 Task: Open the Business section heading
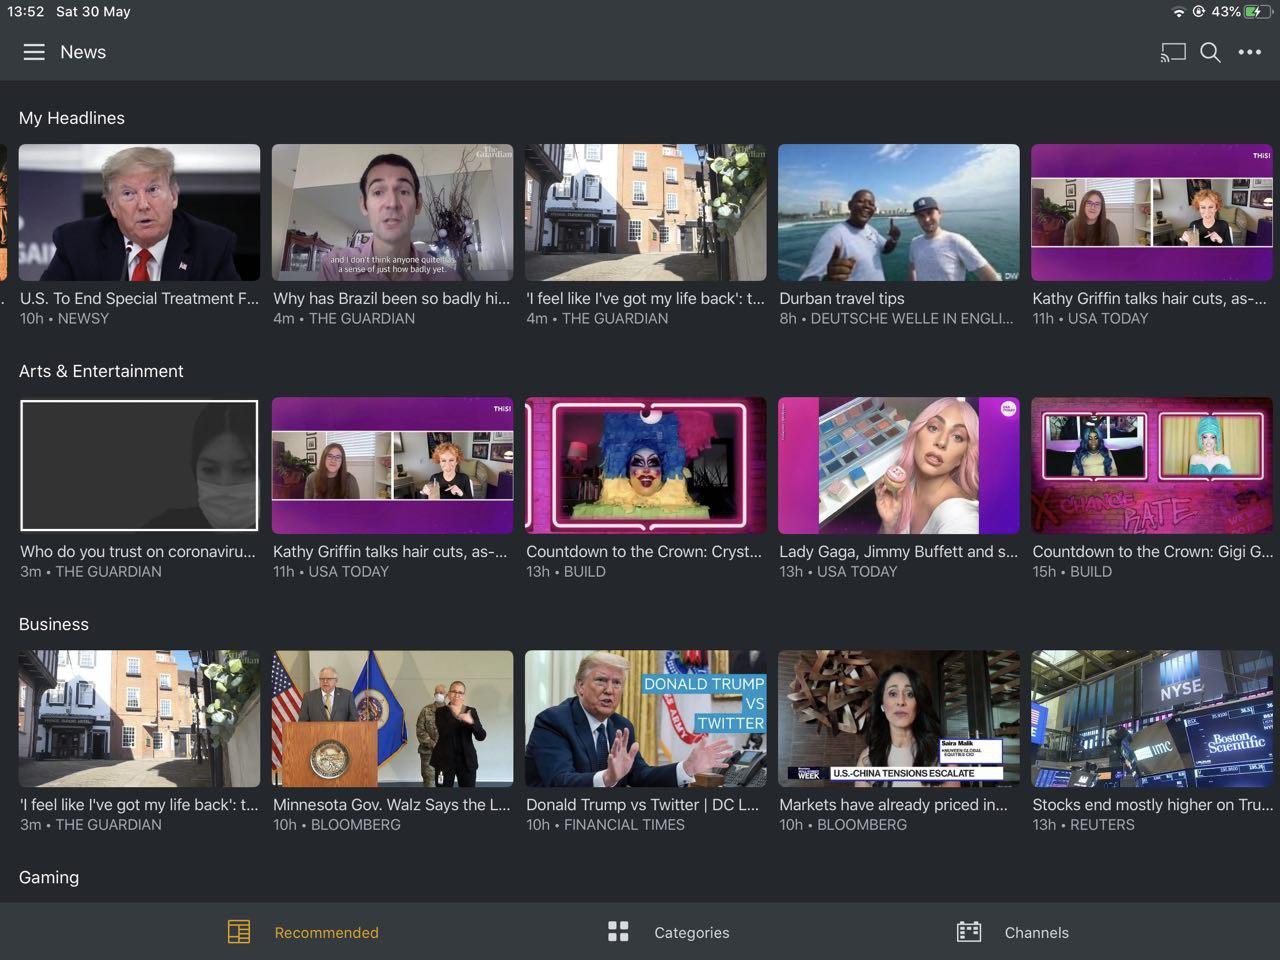point(54,624)
